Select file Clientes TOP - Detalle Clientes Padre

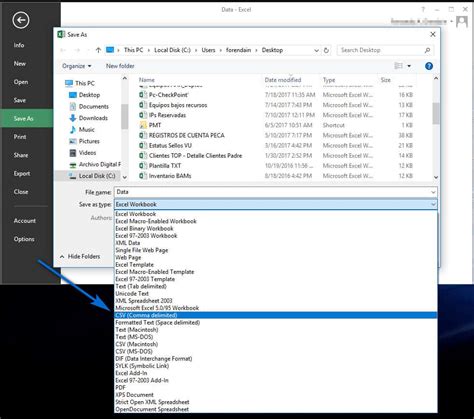195,156
